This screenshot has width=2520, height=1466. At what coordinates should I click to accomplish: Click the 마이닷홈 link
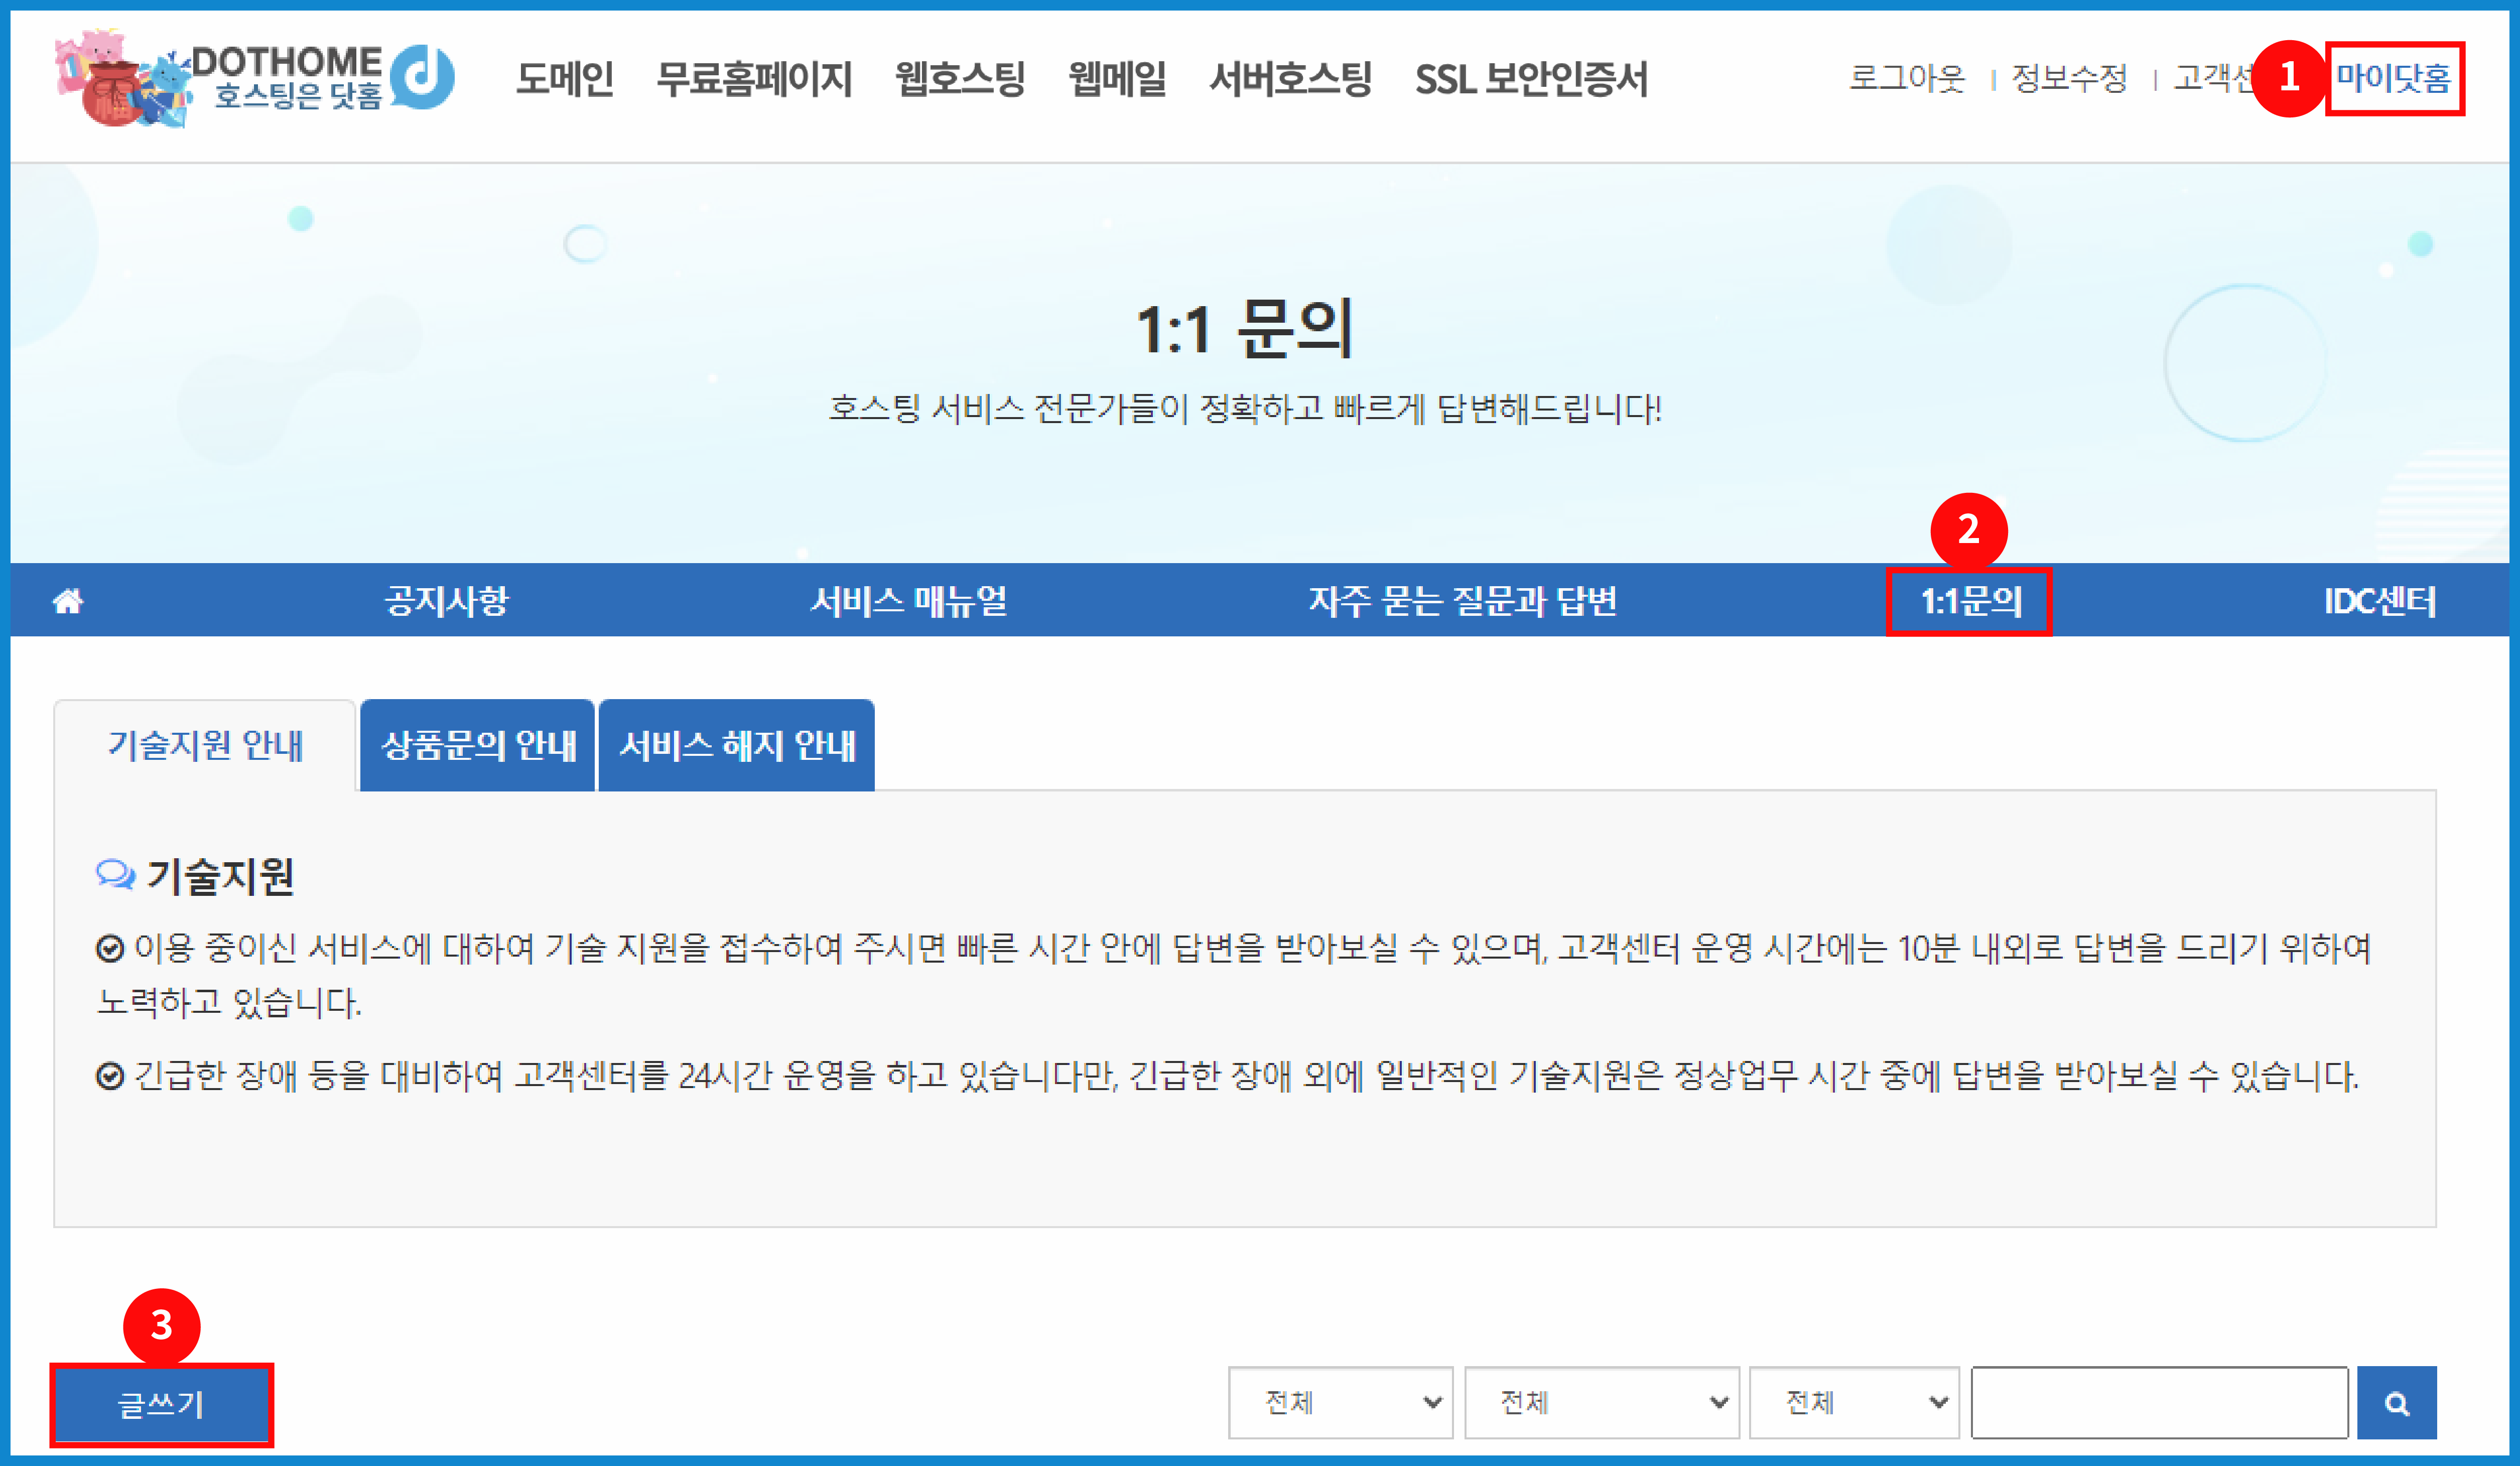[x=2393, y=78]
